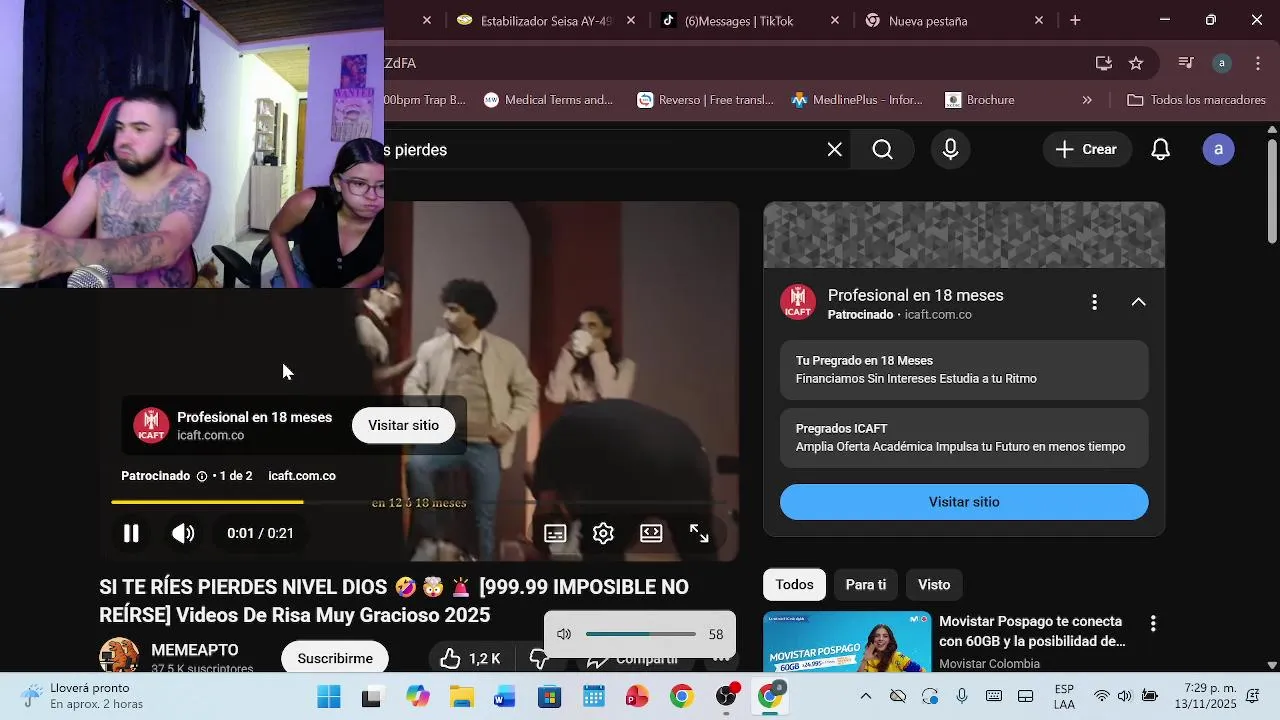This screenshot has width=1280, height=720.
Task: Click the YouTube search magnifier
Action: pos(882,150)
